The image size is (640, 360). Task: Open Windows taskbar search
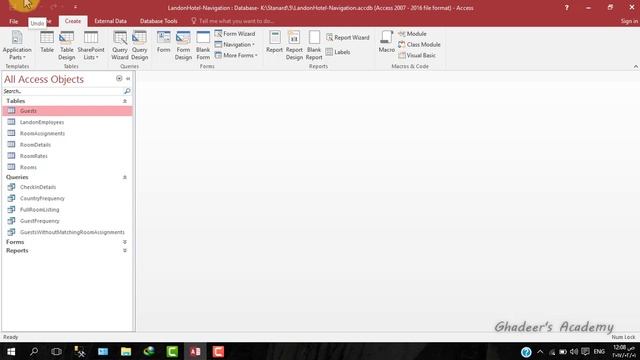tap(34, 351)
